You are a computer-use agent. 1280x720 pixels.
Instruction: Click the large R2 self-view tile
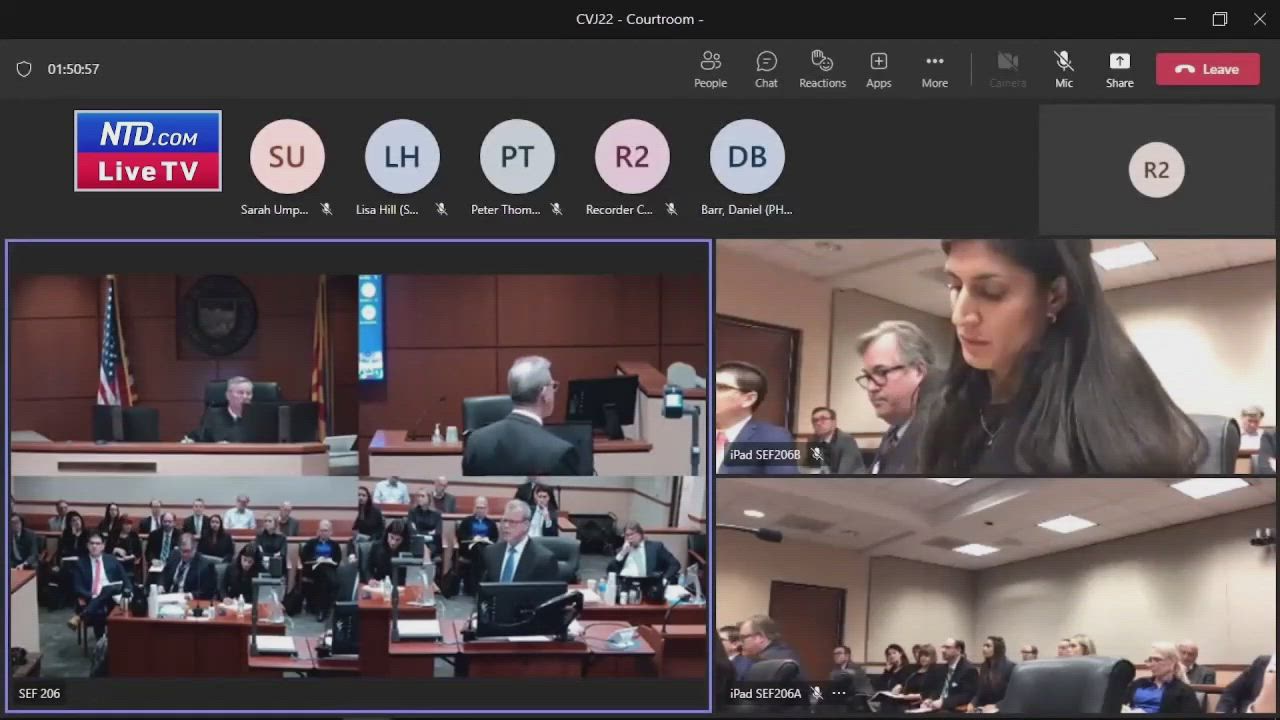1156,170
